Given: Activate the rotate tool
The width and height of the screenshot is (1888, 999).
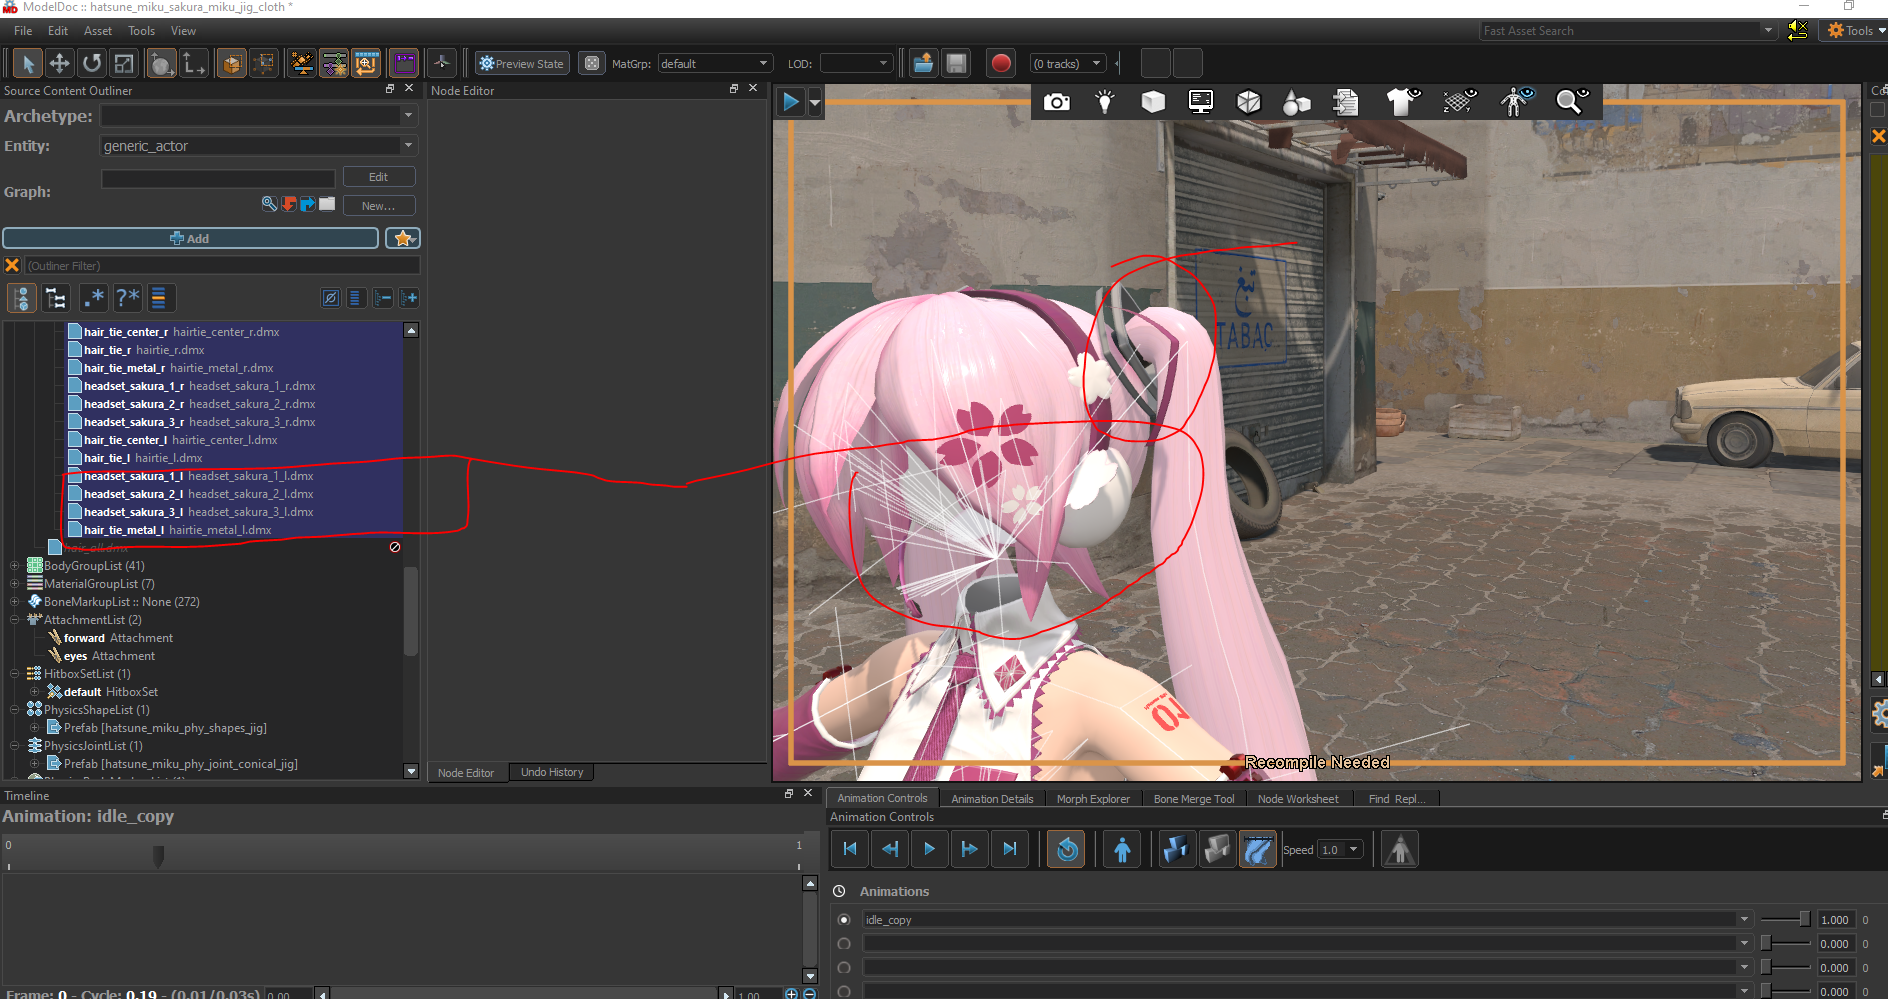Looking at the screenshot, I should (92, 64).
